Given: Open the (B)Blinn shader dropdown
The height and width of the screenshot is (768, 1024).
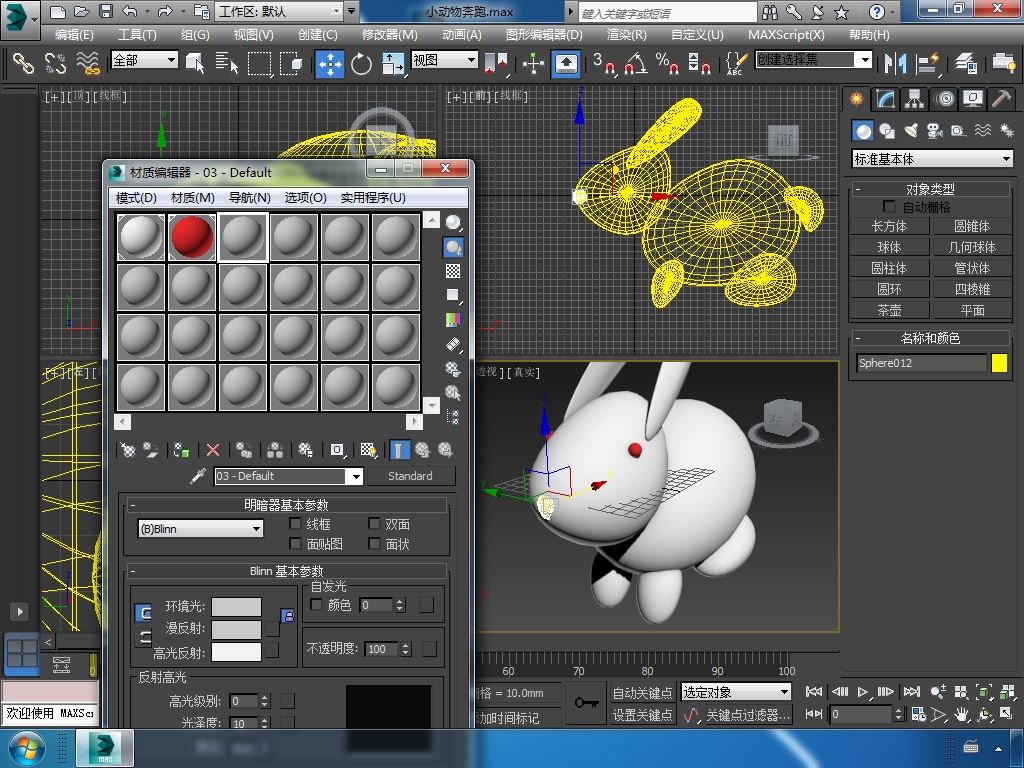Looking at the screenshot, I should [x=200, y=529].
